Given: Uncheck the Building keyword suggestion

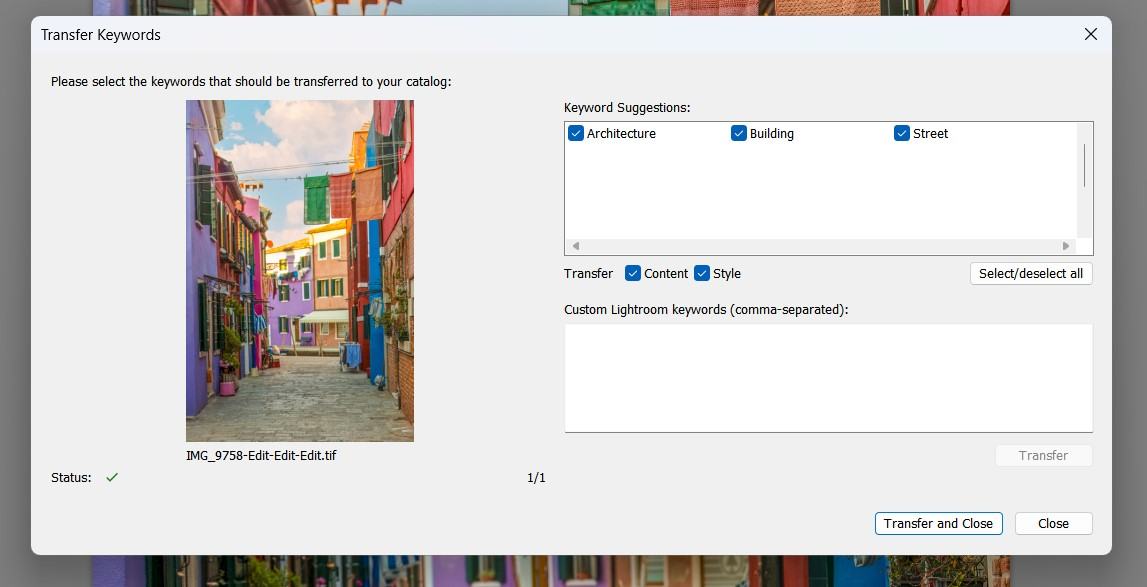Looking at the screenshot, I should coord(739,133).
